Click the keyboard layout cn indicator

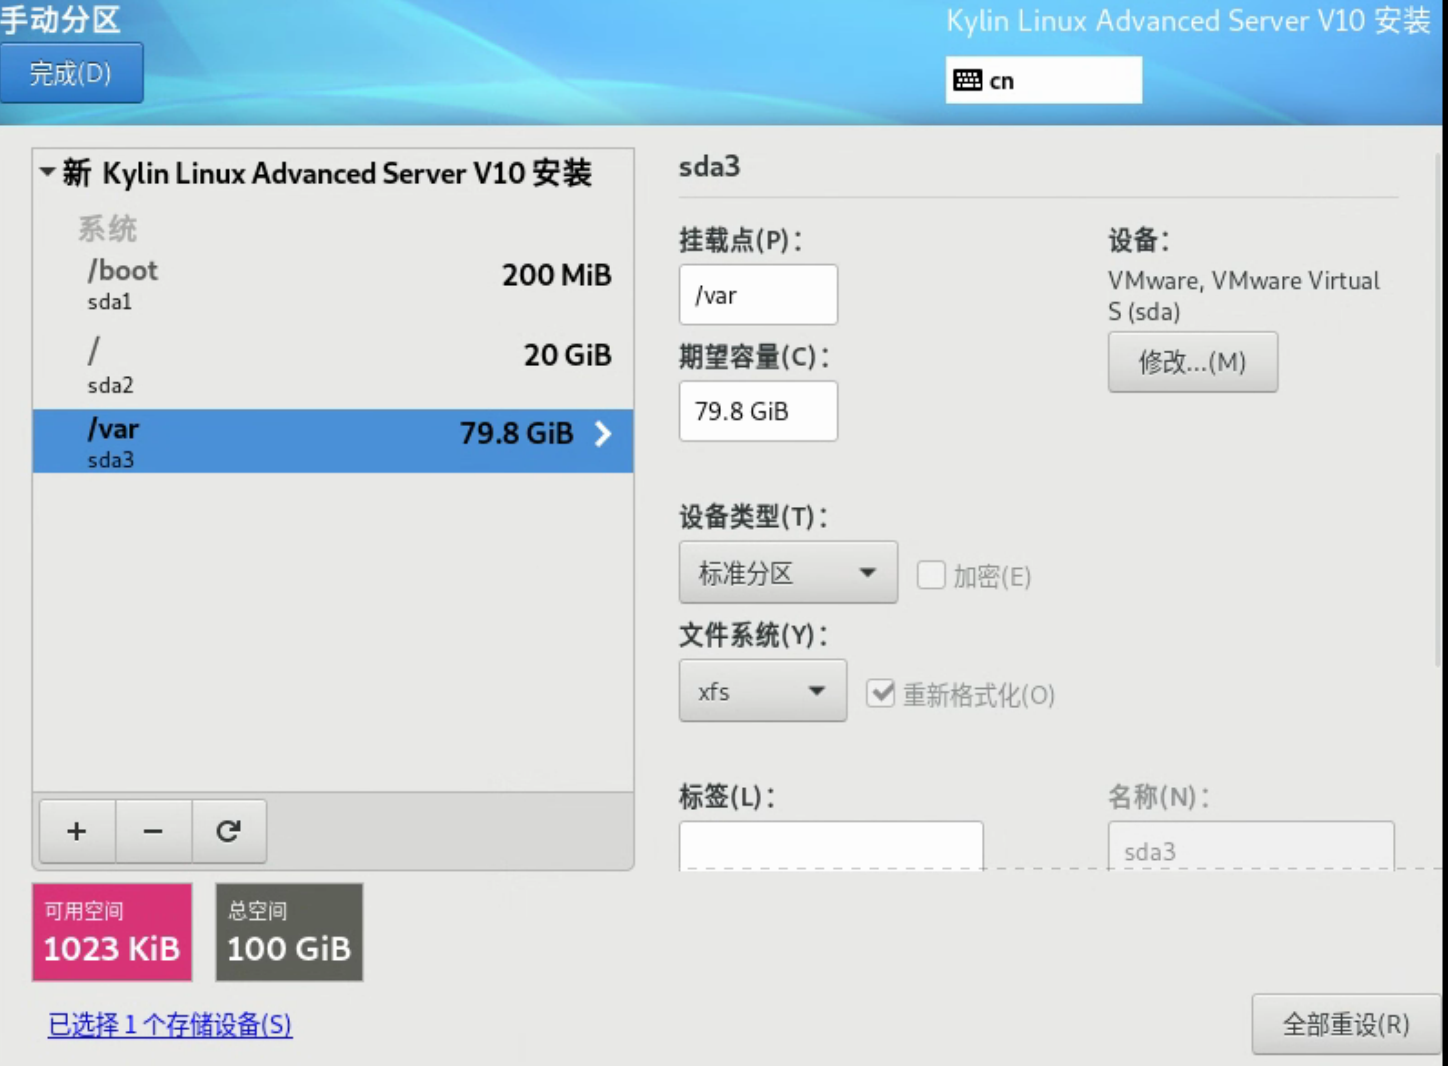point(1043,80)
